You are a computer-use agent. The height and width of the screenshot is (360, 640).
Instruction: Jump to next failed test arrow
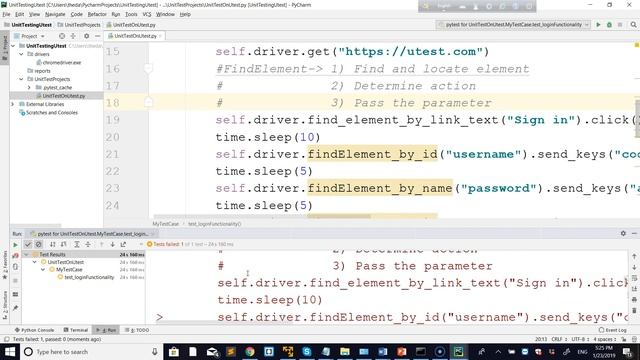coord(112,244)
